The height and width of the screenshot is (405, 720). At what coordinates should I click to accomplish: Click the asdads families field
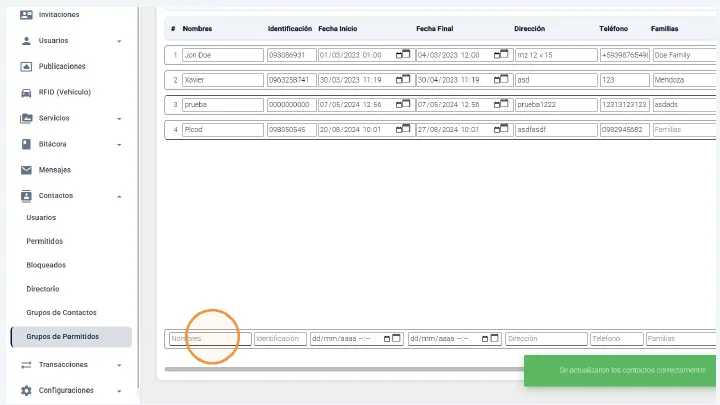684,104
